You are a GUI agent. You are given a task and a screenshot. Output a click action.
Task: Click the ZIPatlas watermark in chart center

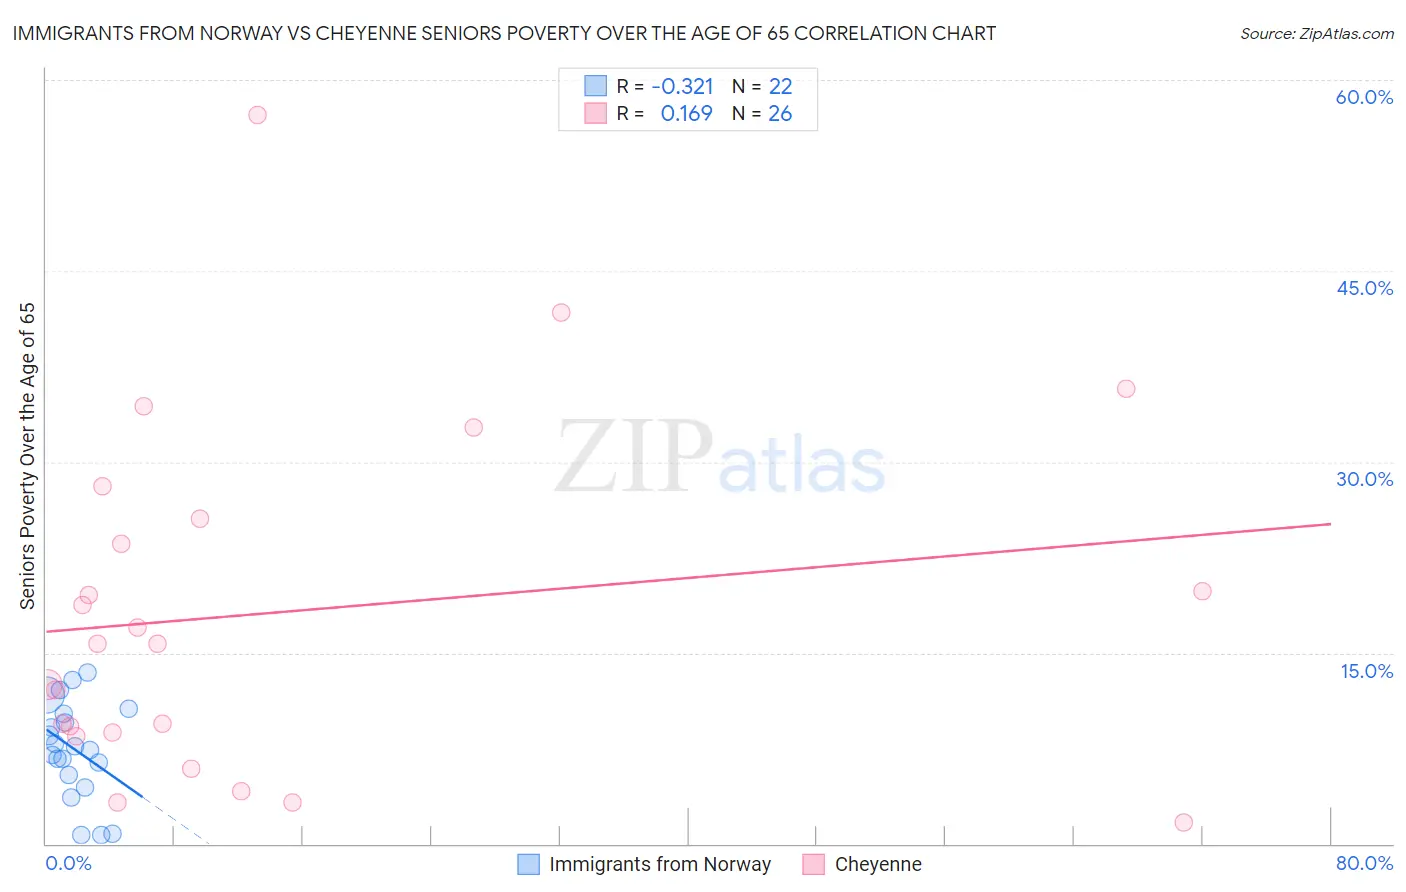tap(720, 458)
